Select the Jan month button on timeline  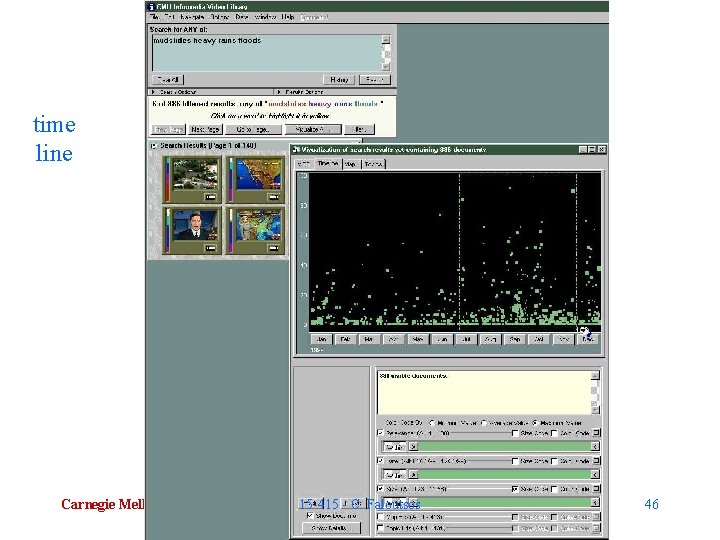tap(321, 339)
